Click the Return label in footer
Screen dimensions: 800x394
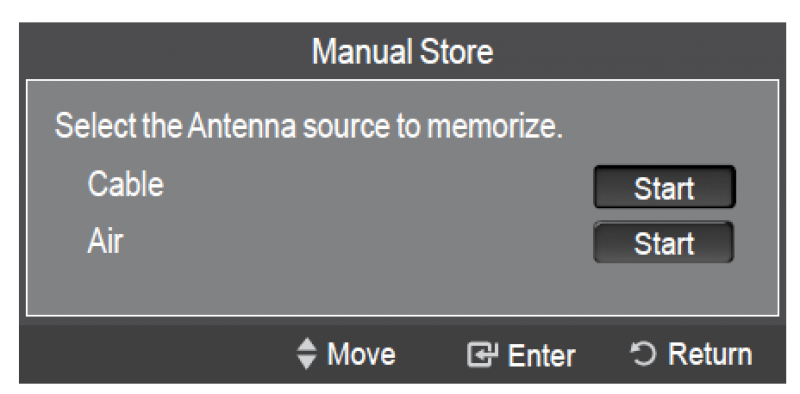710,354
